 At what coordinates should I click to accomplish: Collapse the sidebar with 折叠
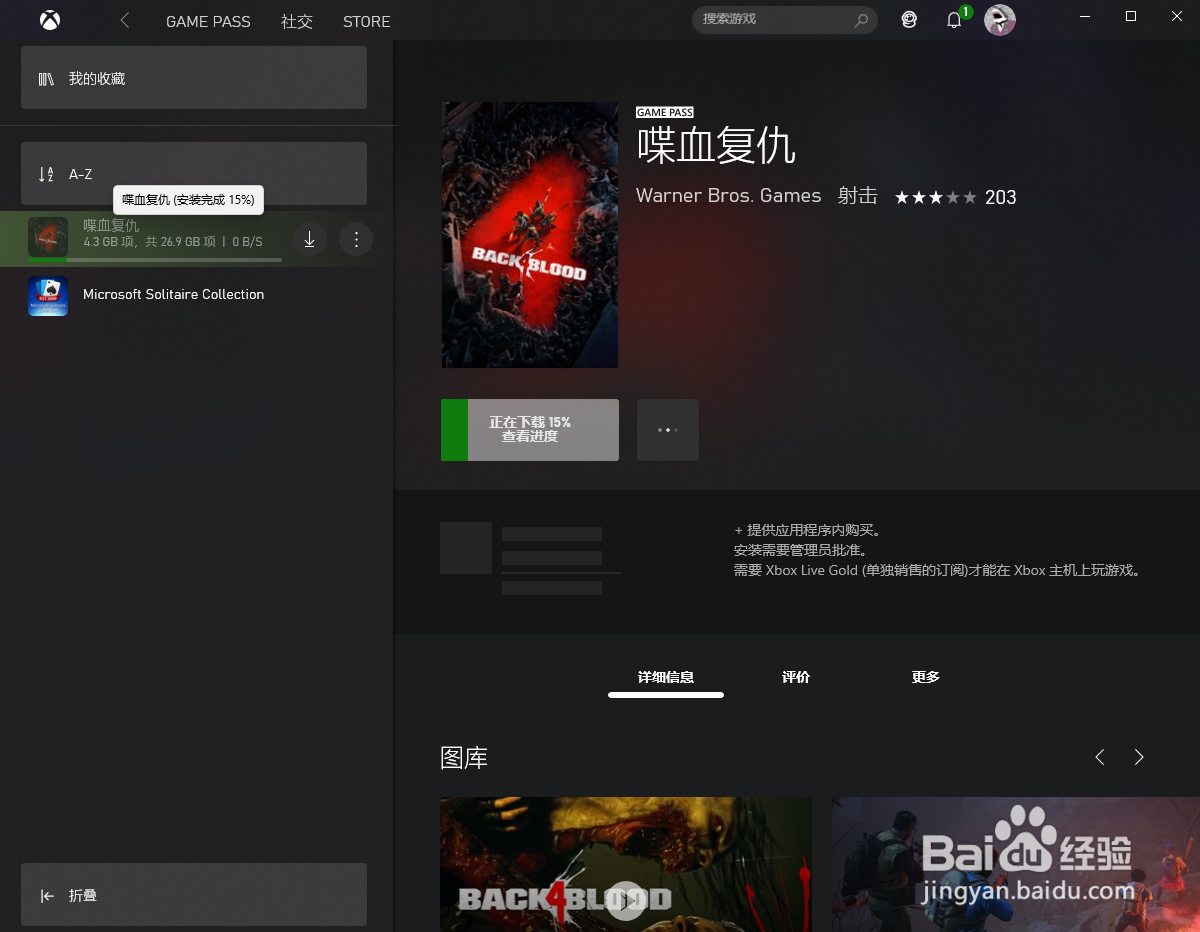[x=194, y=895]
